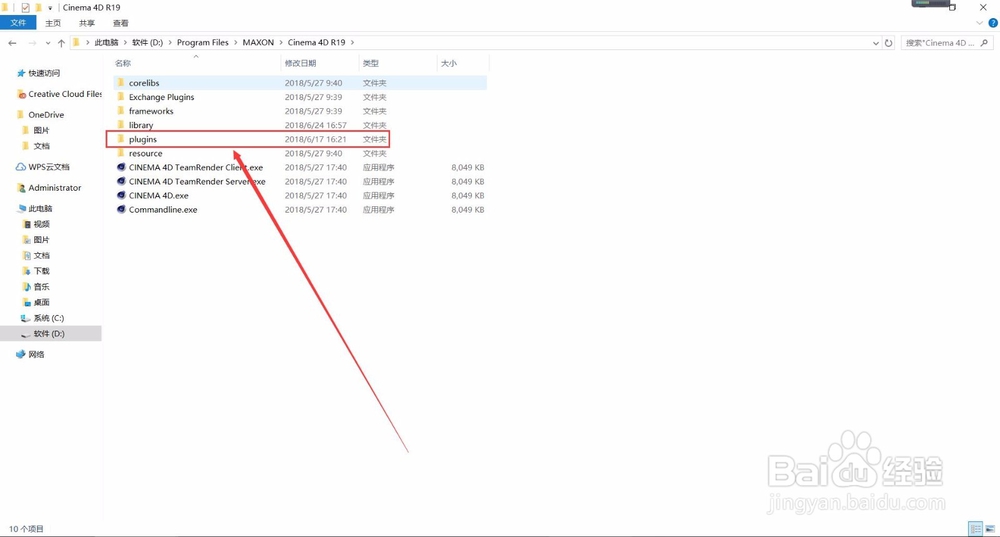
Task: Click the title bar properties checkmark icon
Action: pyautogui.click(x=25, y=8)
